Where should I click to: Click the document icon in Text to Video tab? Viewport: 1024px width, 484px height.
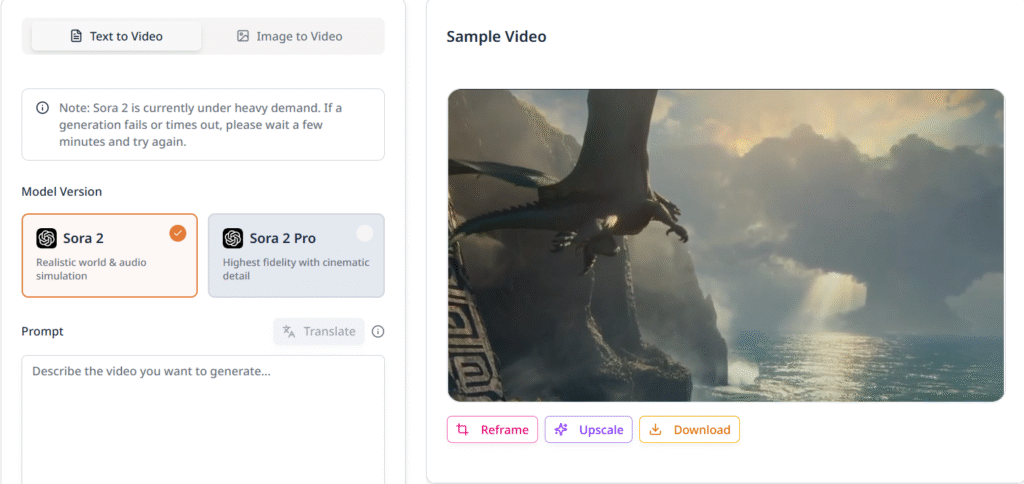[x=76, y=36]
